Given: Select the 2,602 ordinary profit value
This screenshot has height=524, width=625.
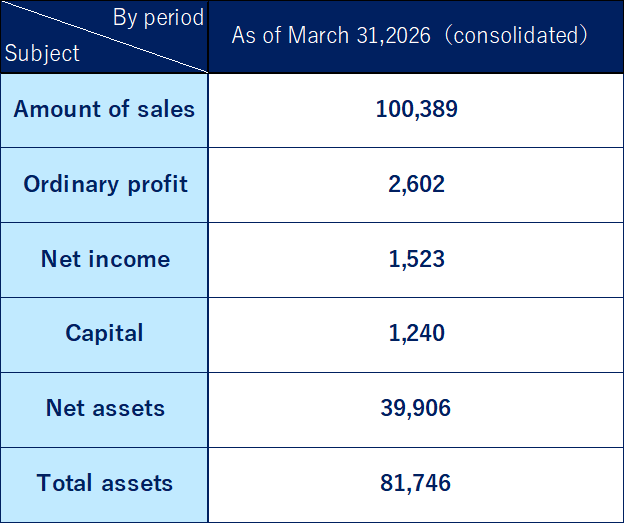Looking at the screenshot, I should click(x=416, y=184).
